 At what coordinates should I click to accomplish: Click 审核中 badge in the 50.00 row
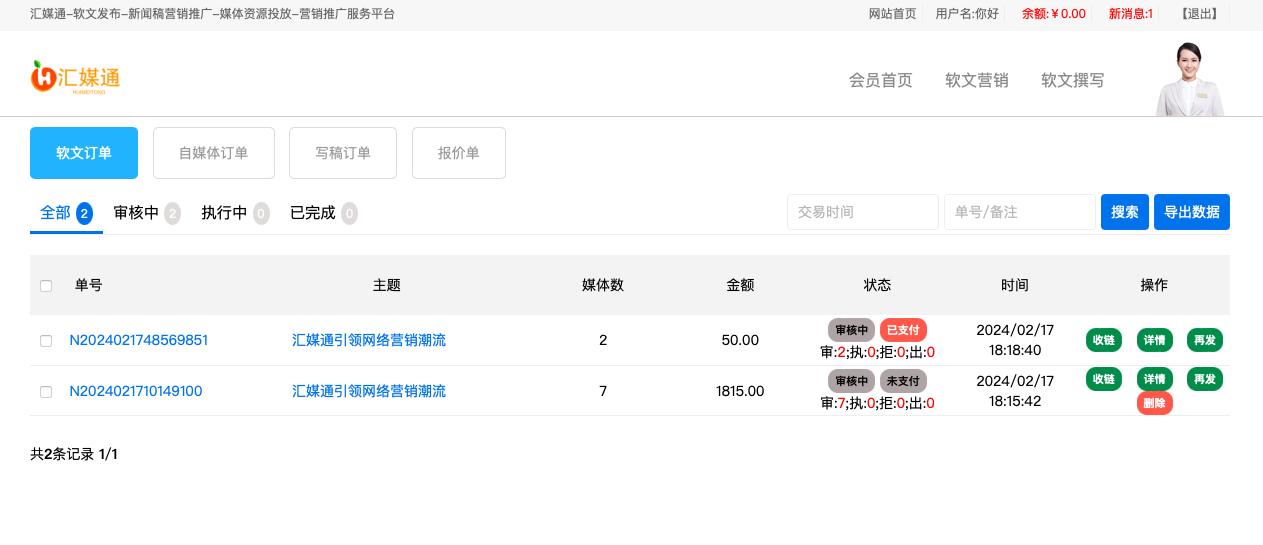coord(851,330)
